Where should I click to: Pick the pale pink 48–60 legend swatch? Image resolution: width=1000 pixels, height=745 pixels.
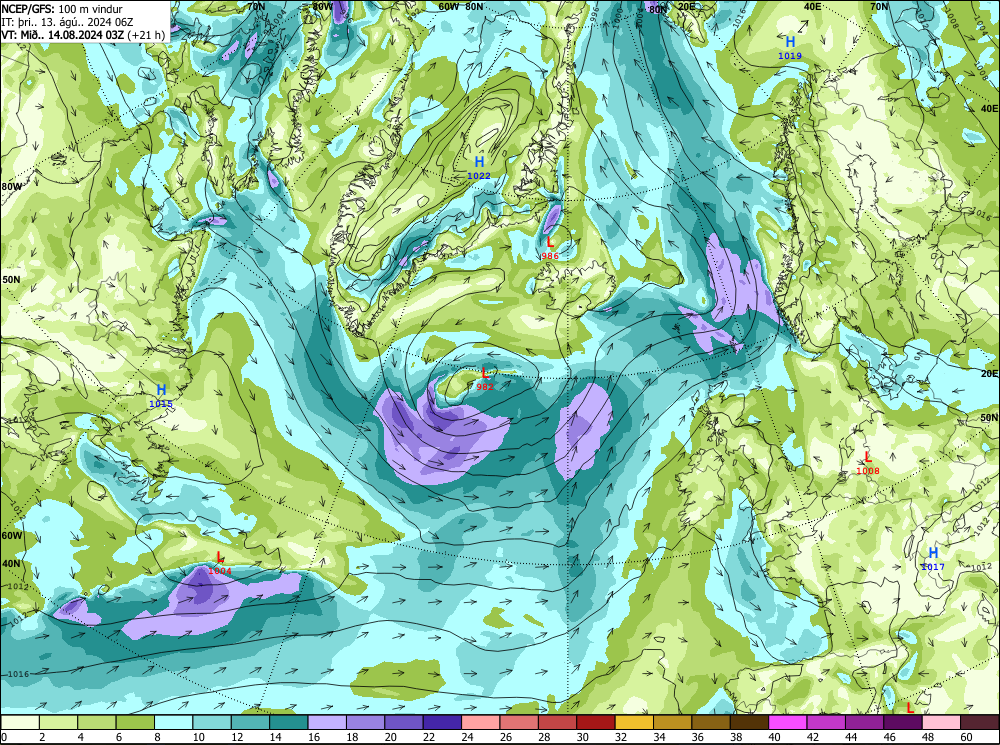941,722
